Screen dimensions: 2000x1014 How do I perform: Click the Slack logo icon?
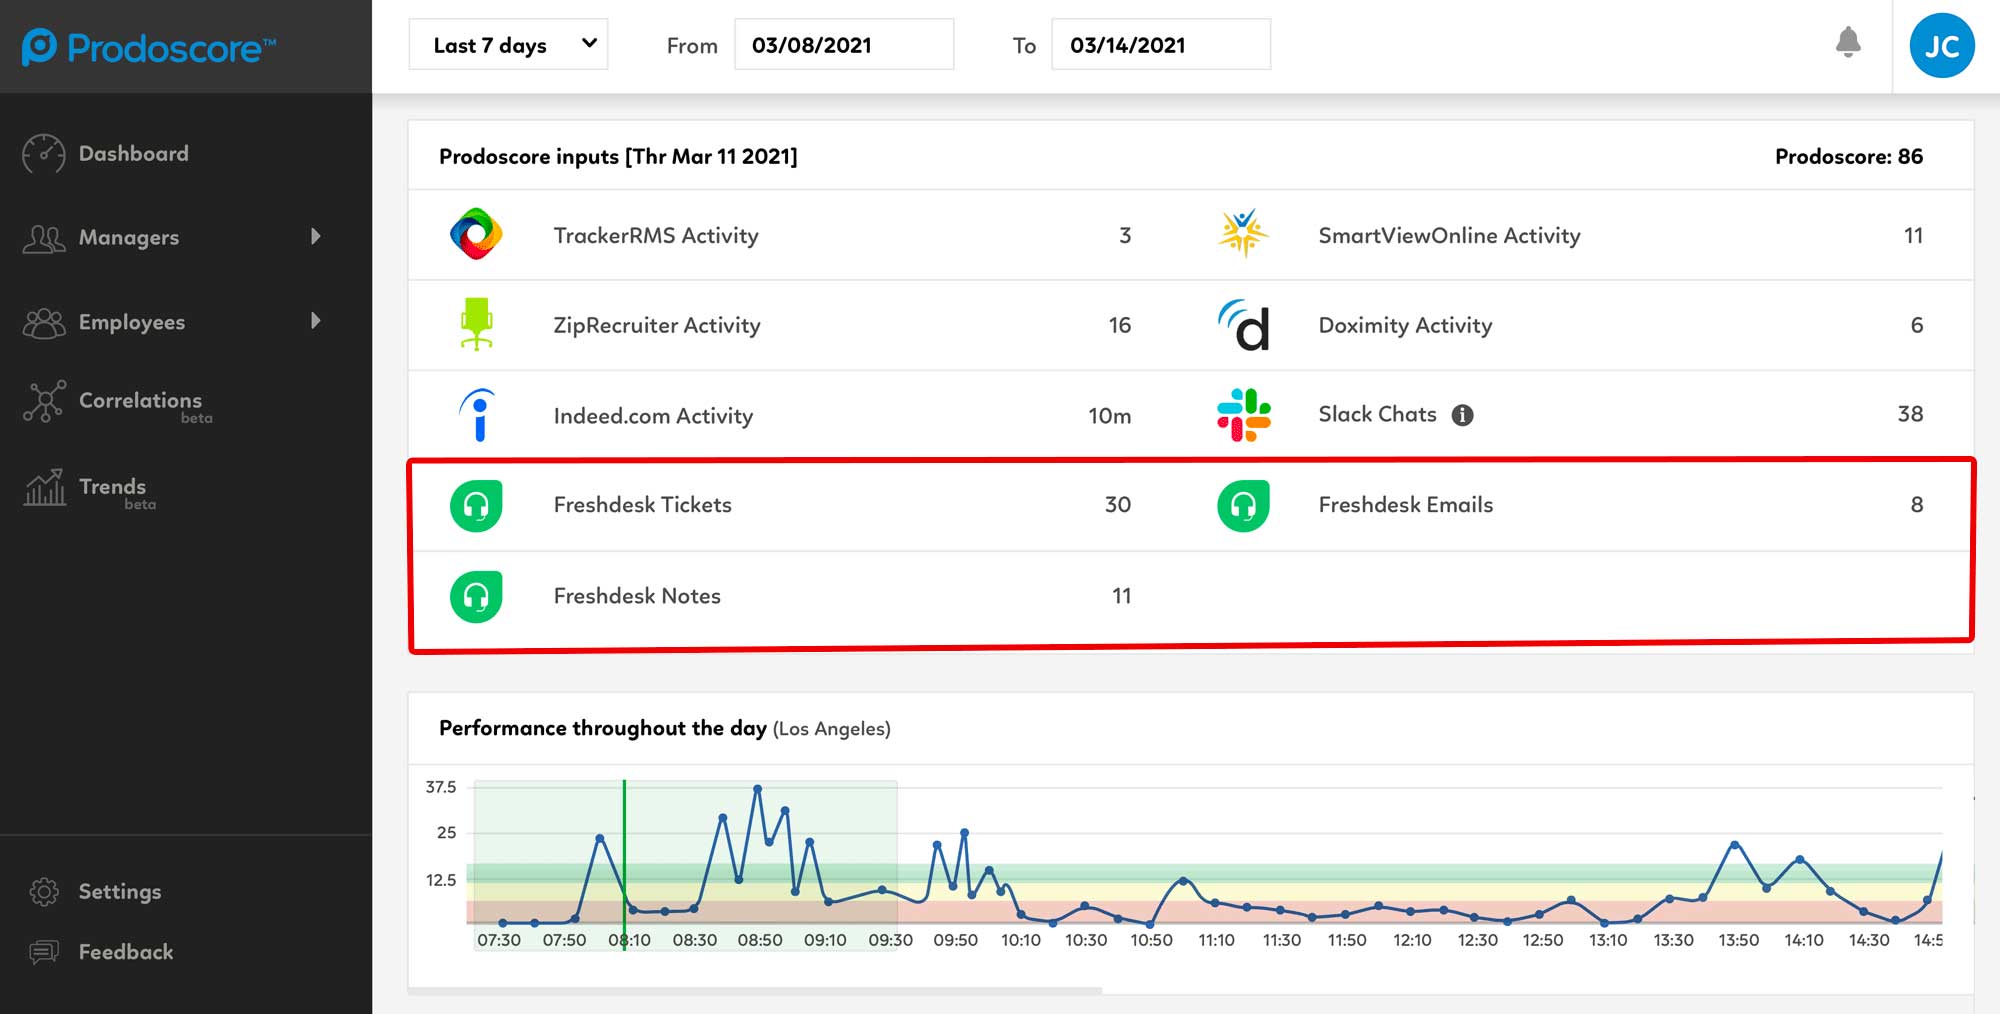[1243, 415]
